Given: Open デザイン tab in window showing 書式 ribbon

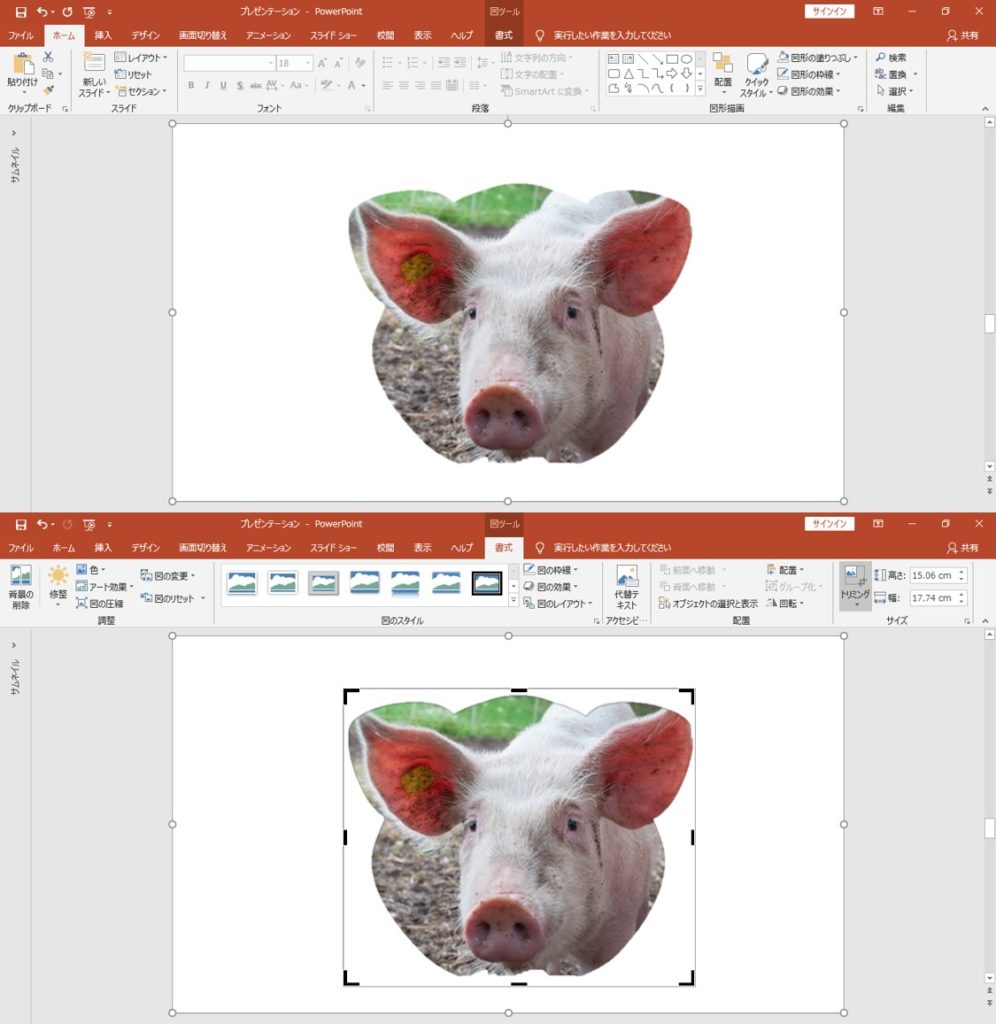Looking at the screenshot, I should 145,548.
